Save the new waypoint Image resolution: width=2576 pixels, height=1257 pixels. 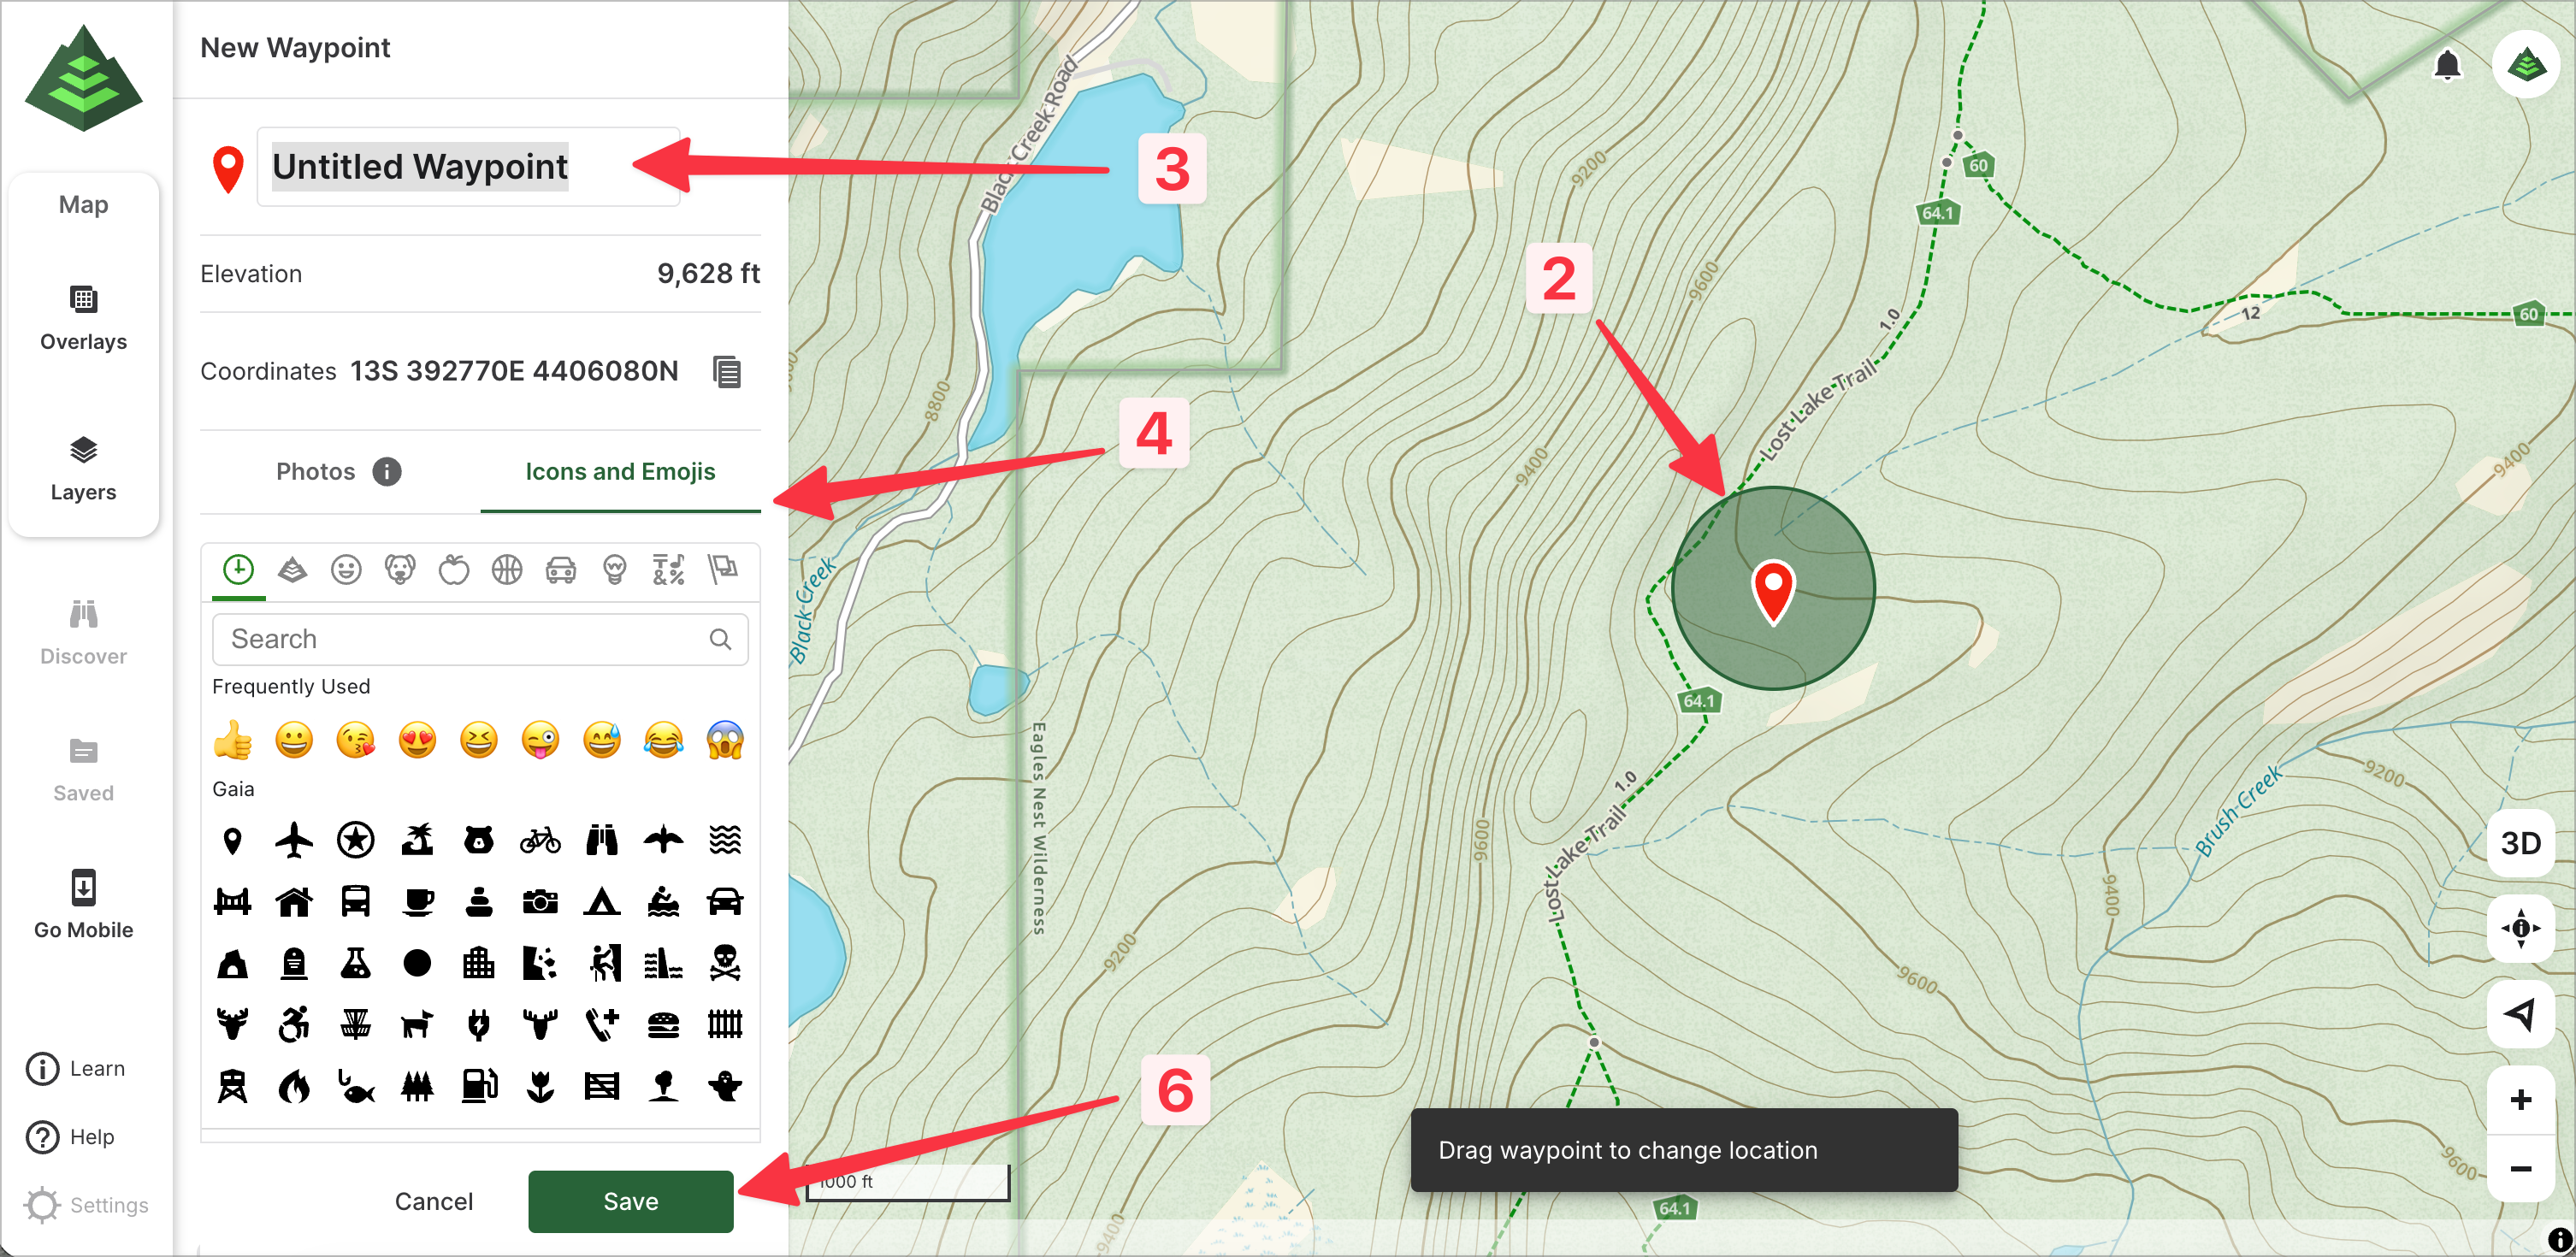coord(630,1201)
